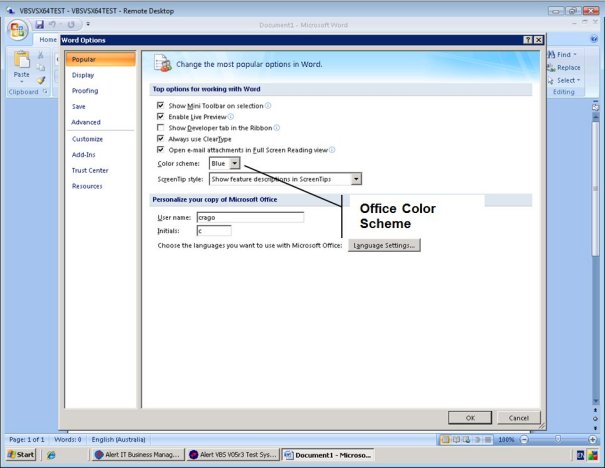
Task: Switch to the Advanced category
Action: [x=86, y=122]
